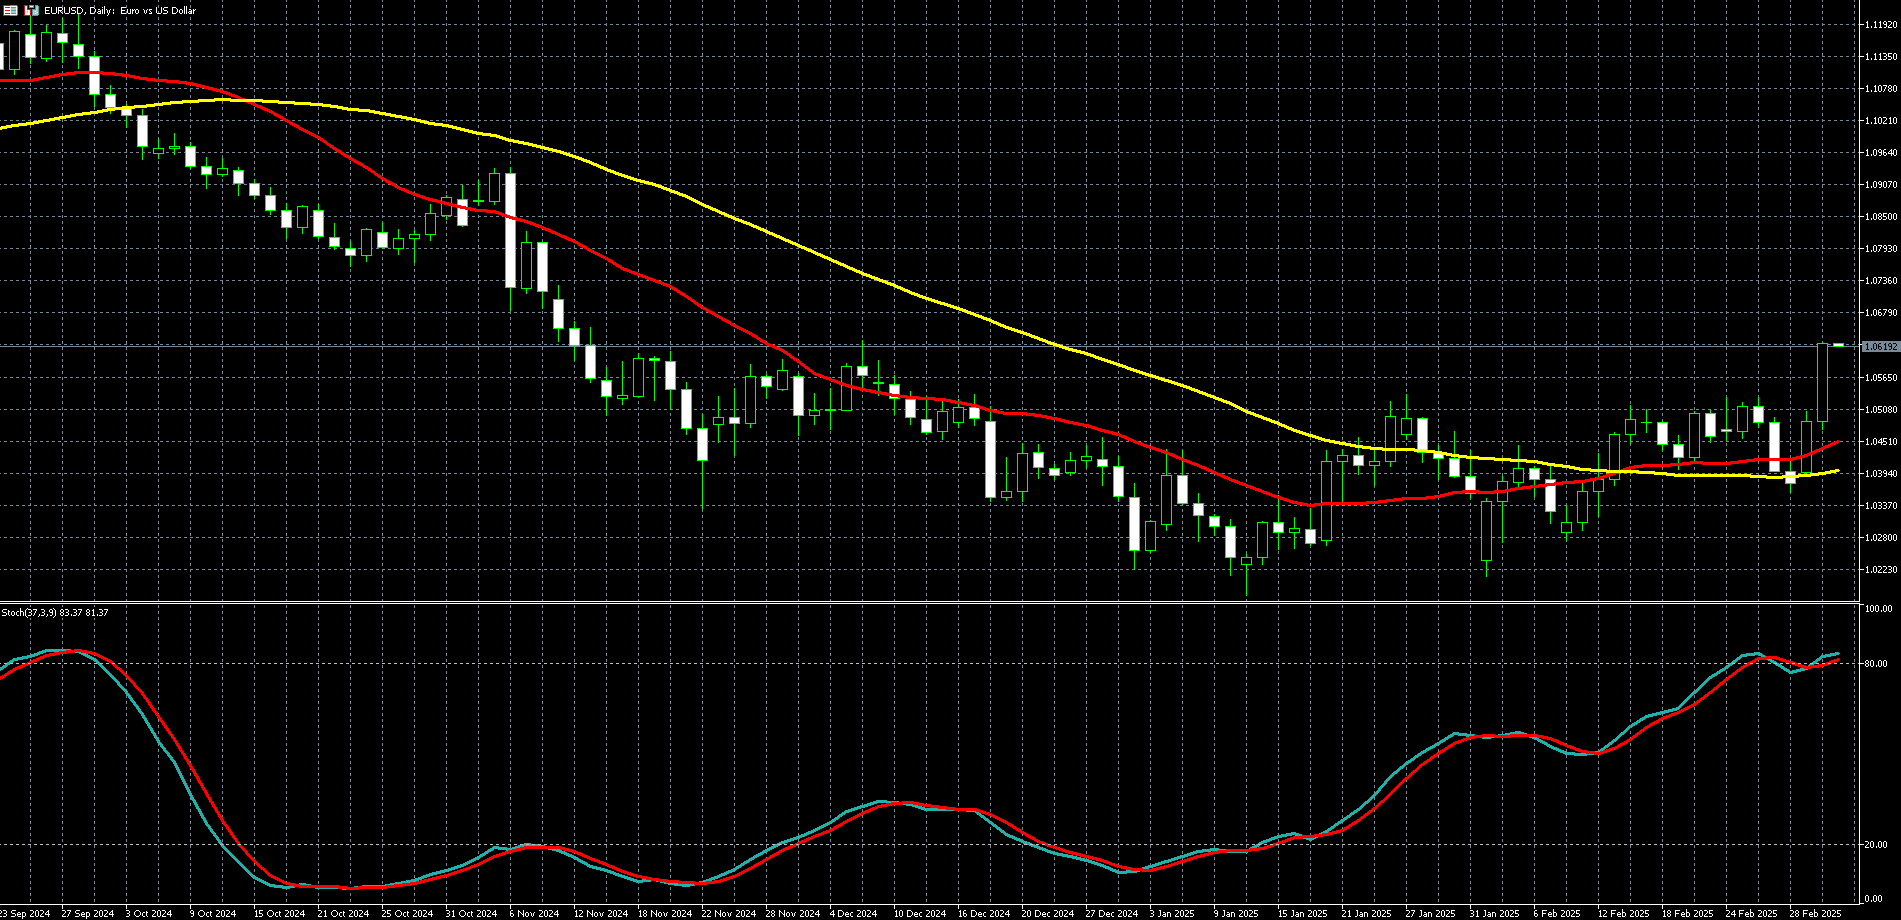Click the '10 Dec 2024' date label
The width and height of the screenshot is (1901, 920).
tap(920, 914)
